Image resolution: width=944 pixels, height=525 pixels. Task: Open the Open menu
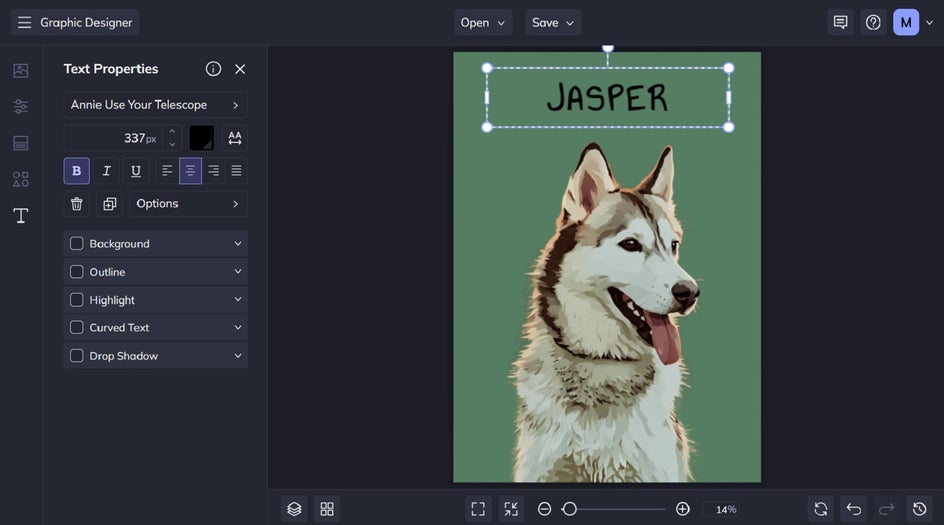[483, 22]
